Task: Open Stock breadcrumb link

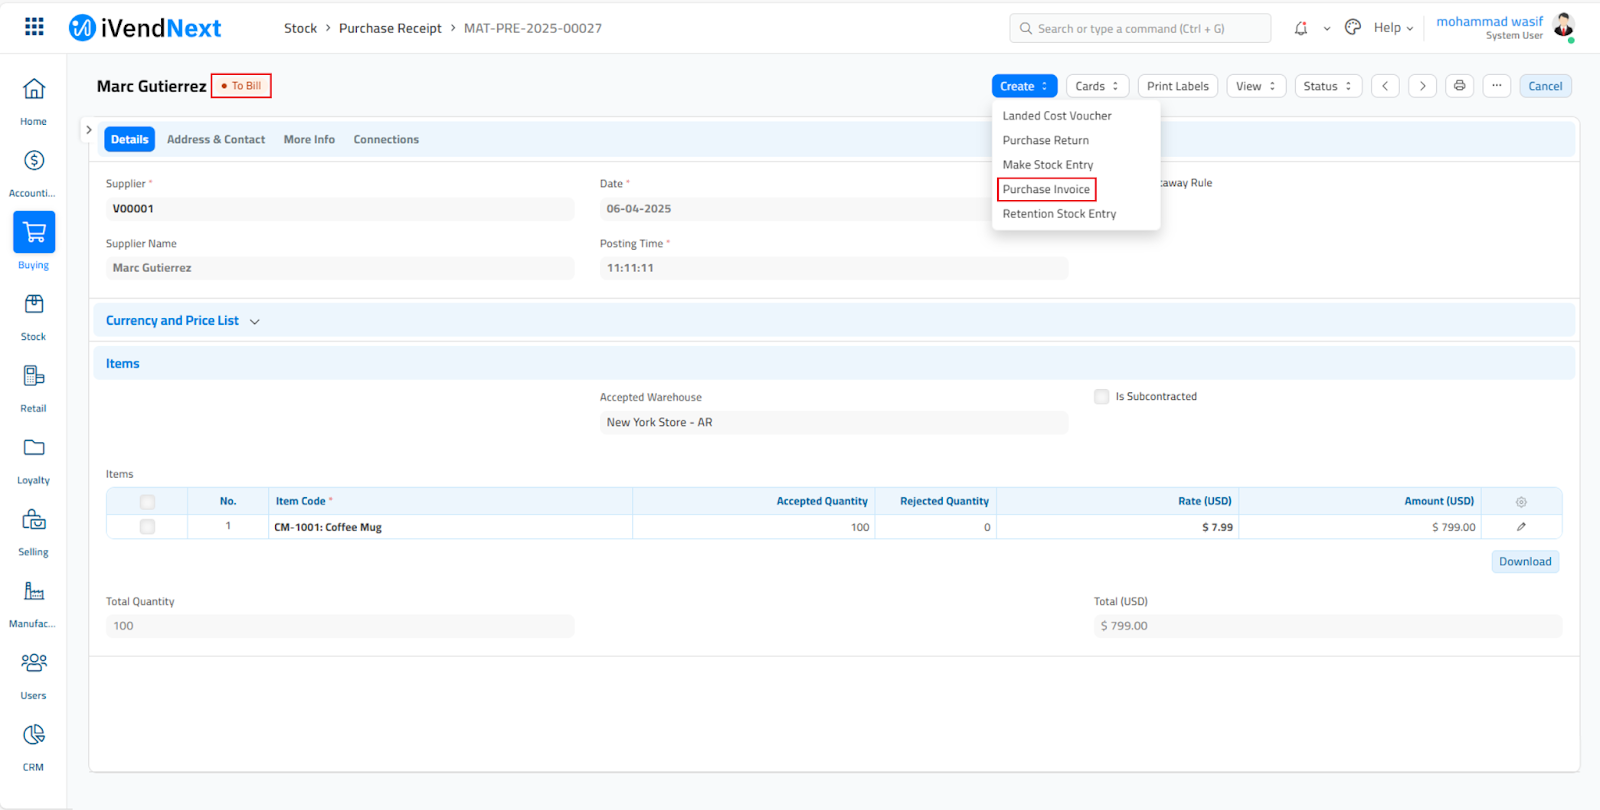Action: click(300, 28)
